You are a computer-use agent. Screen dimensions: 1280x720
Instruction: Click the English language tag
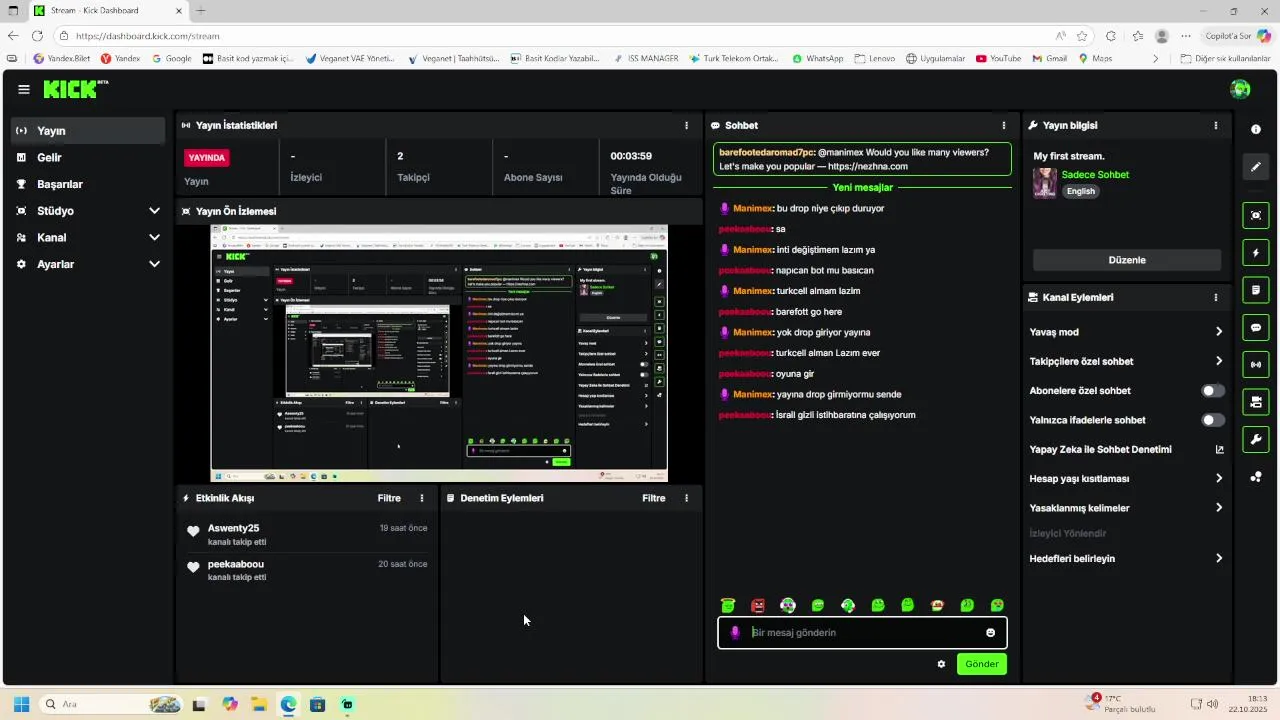pyautogui.click(x=1081, y=191)
